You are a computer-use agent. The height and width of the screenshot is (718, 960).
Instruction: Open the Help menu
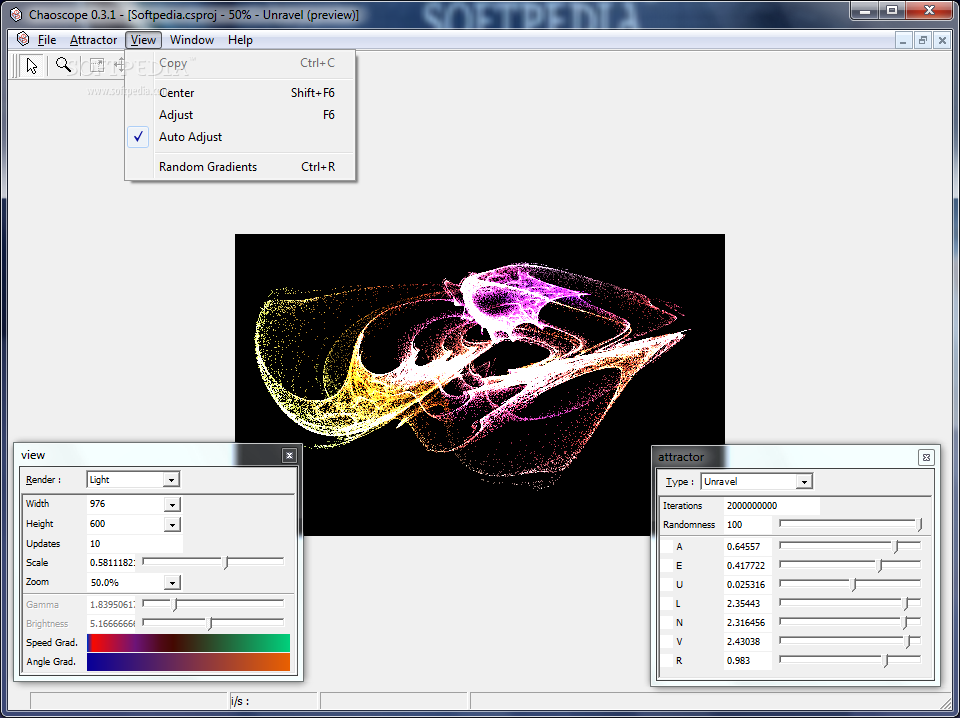click(x=240, y=40)
